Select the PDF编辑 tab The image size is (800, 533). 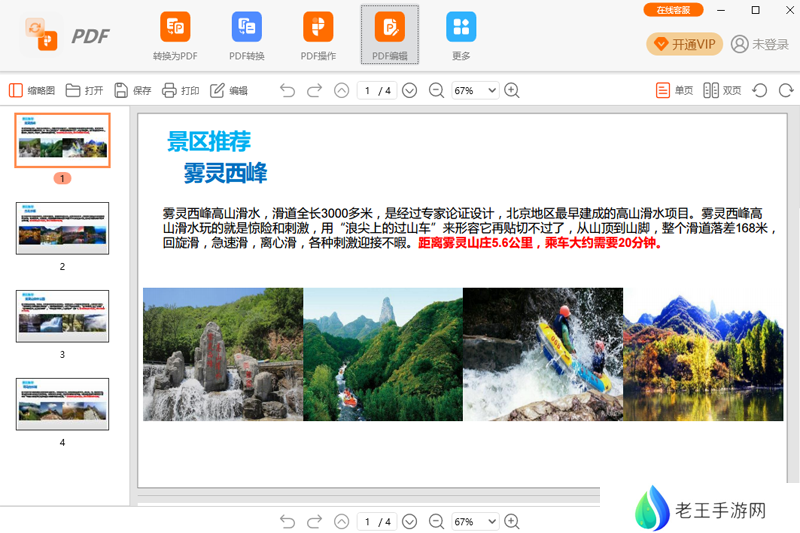[x=390, y=35]
